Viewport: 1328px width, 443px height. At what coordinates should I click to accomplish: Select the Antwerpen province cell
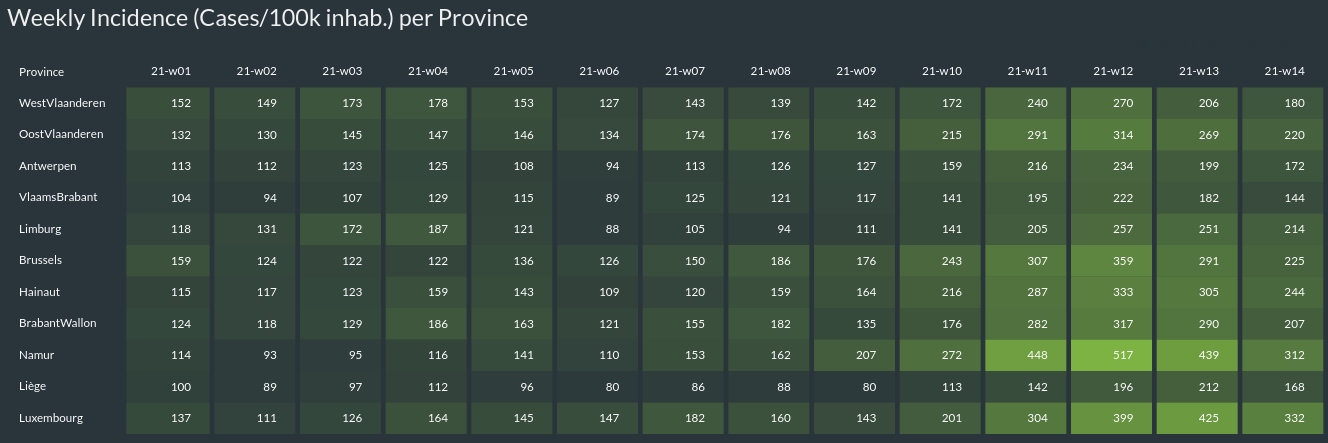coord(48,166)
